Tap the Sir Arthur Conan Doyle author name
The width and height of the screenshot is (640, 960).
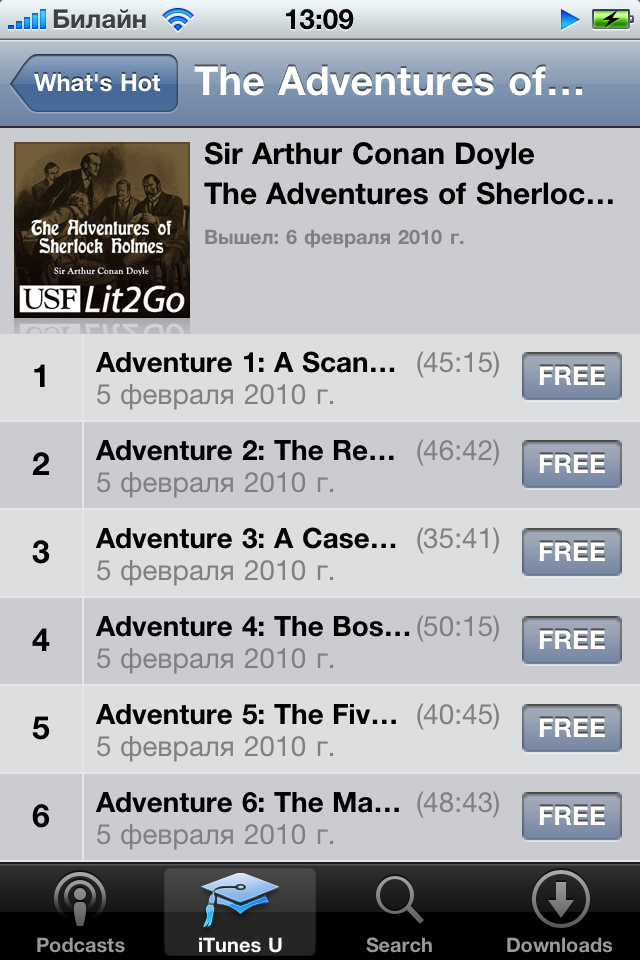(369, 154)
